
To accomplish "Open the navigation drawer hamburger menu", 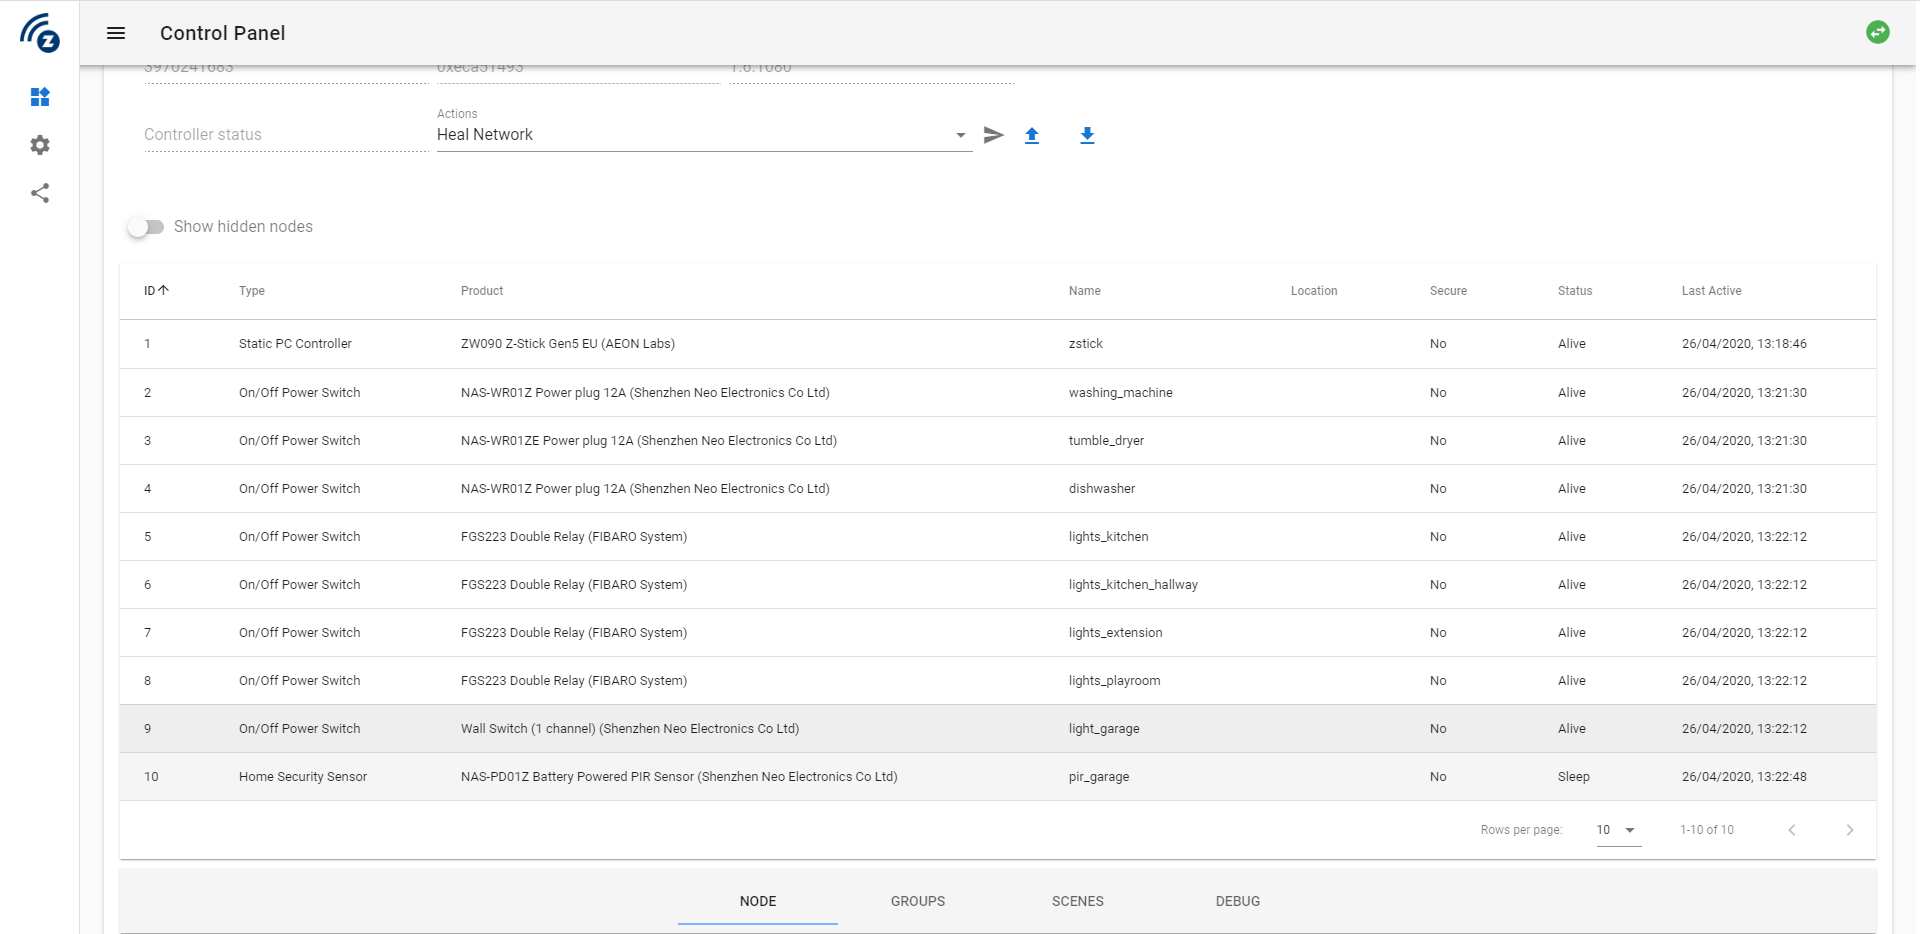I will pyautogui.click(x=116, y=33).
